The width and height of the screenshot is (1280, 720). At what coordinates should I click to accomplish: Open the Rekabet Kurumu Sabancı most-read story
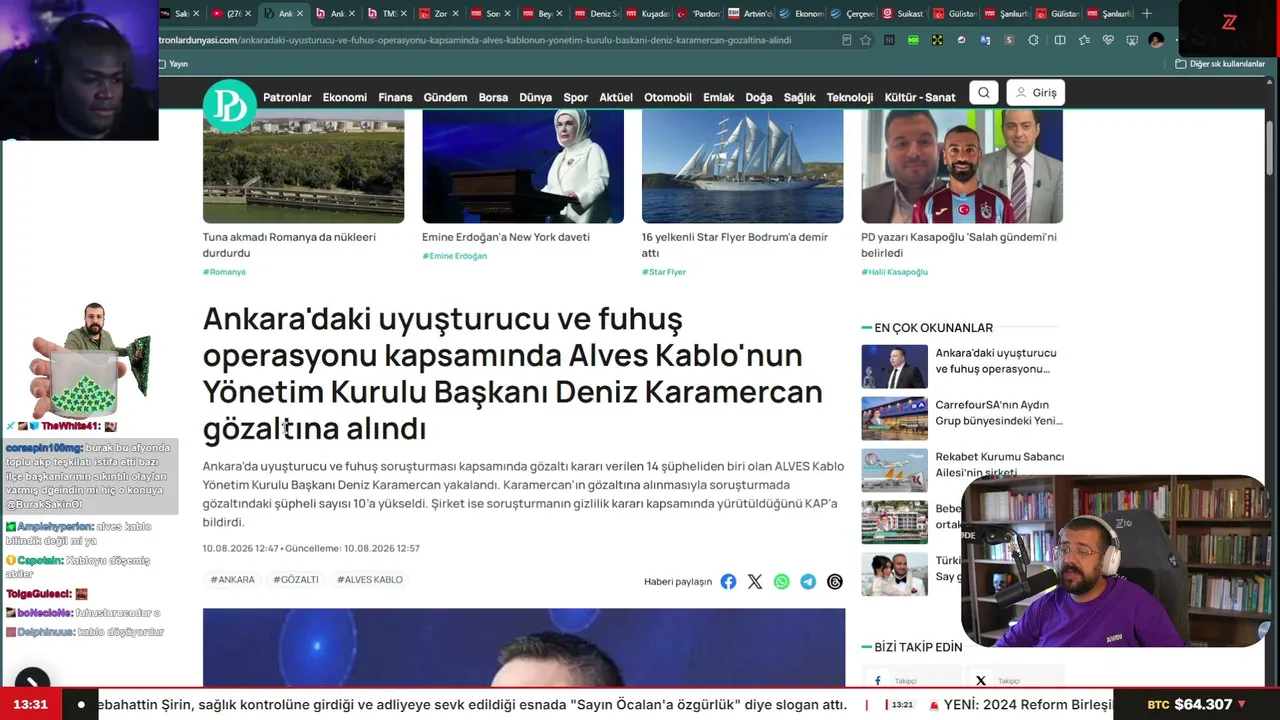[x=1000, y=465]
